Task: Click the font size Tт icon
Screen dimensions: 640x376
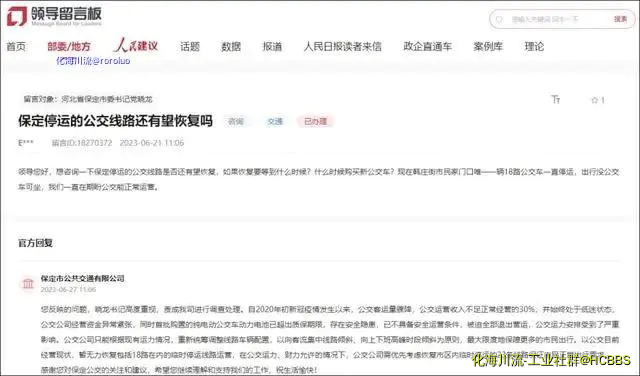Action: tap(556, 99)
